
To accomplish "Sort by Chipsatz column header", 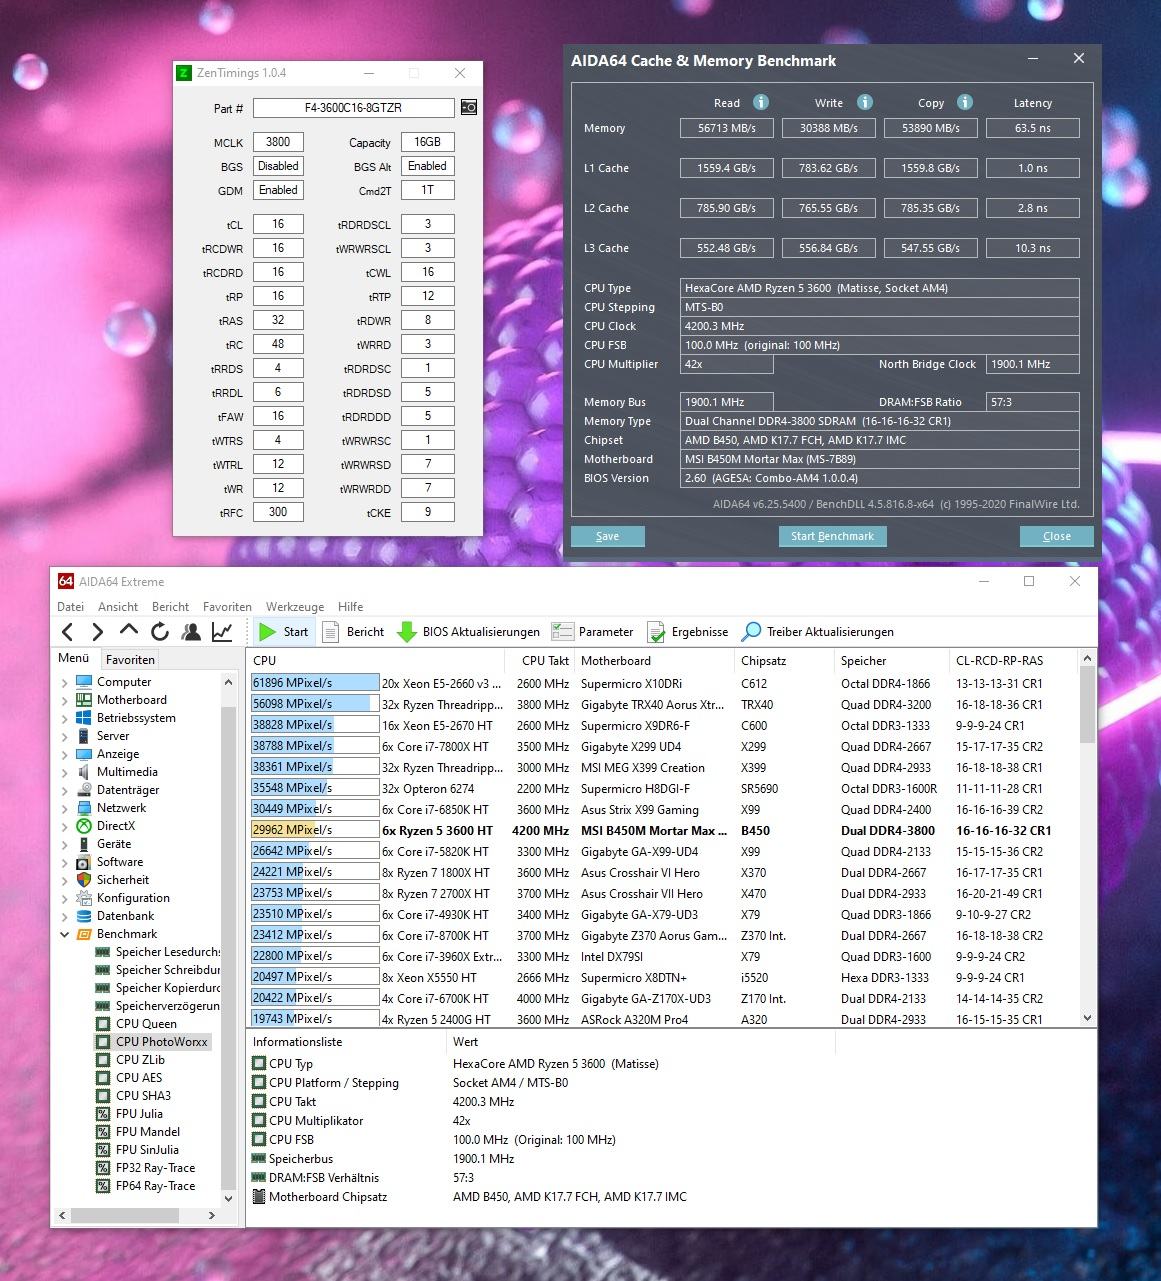I will click(x=763, y=660).
